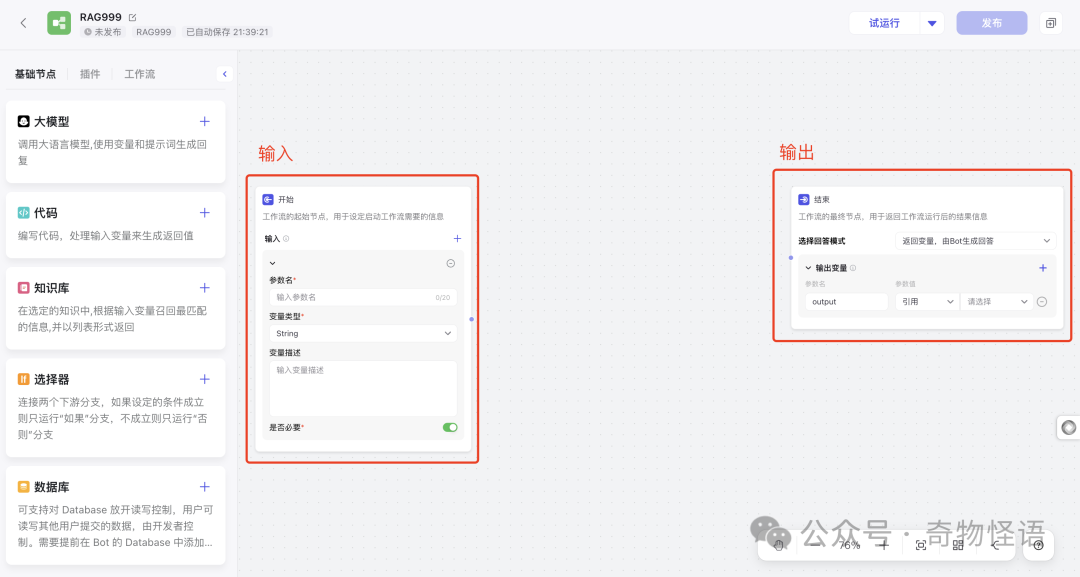
Task: Collapse the 输出变量 section
Action: pyautogui.click(x=808, y=268)
